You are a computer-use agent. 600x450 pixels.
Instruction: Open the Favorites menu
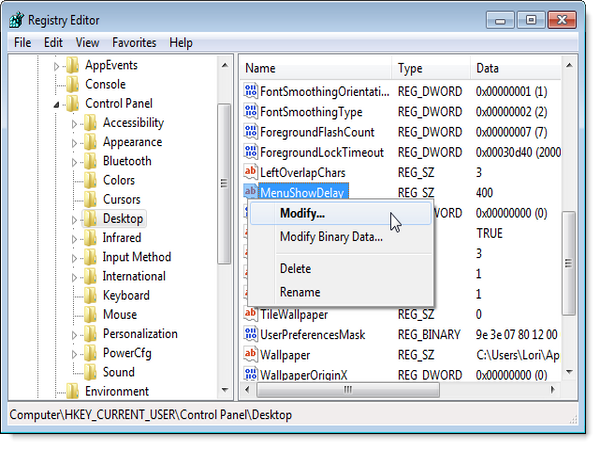click(134, 43)
